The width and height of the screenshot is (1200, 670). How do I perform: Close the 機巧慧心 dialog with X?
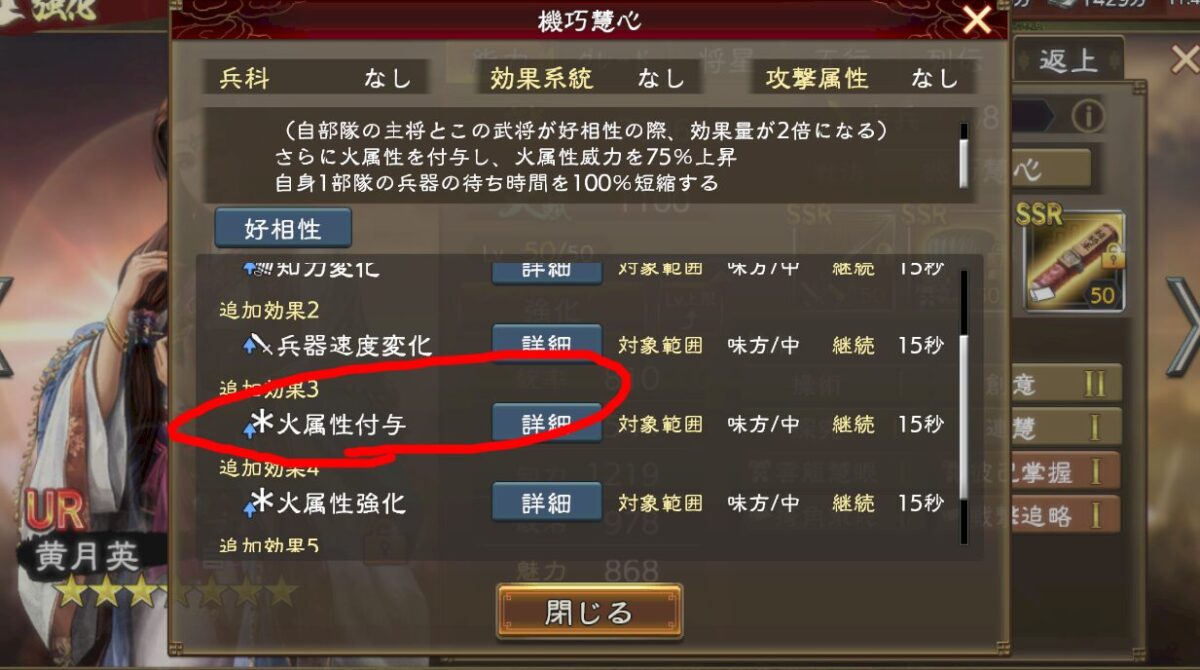point(977,19)
